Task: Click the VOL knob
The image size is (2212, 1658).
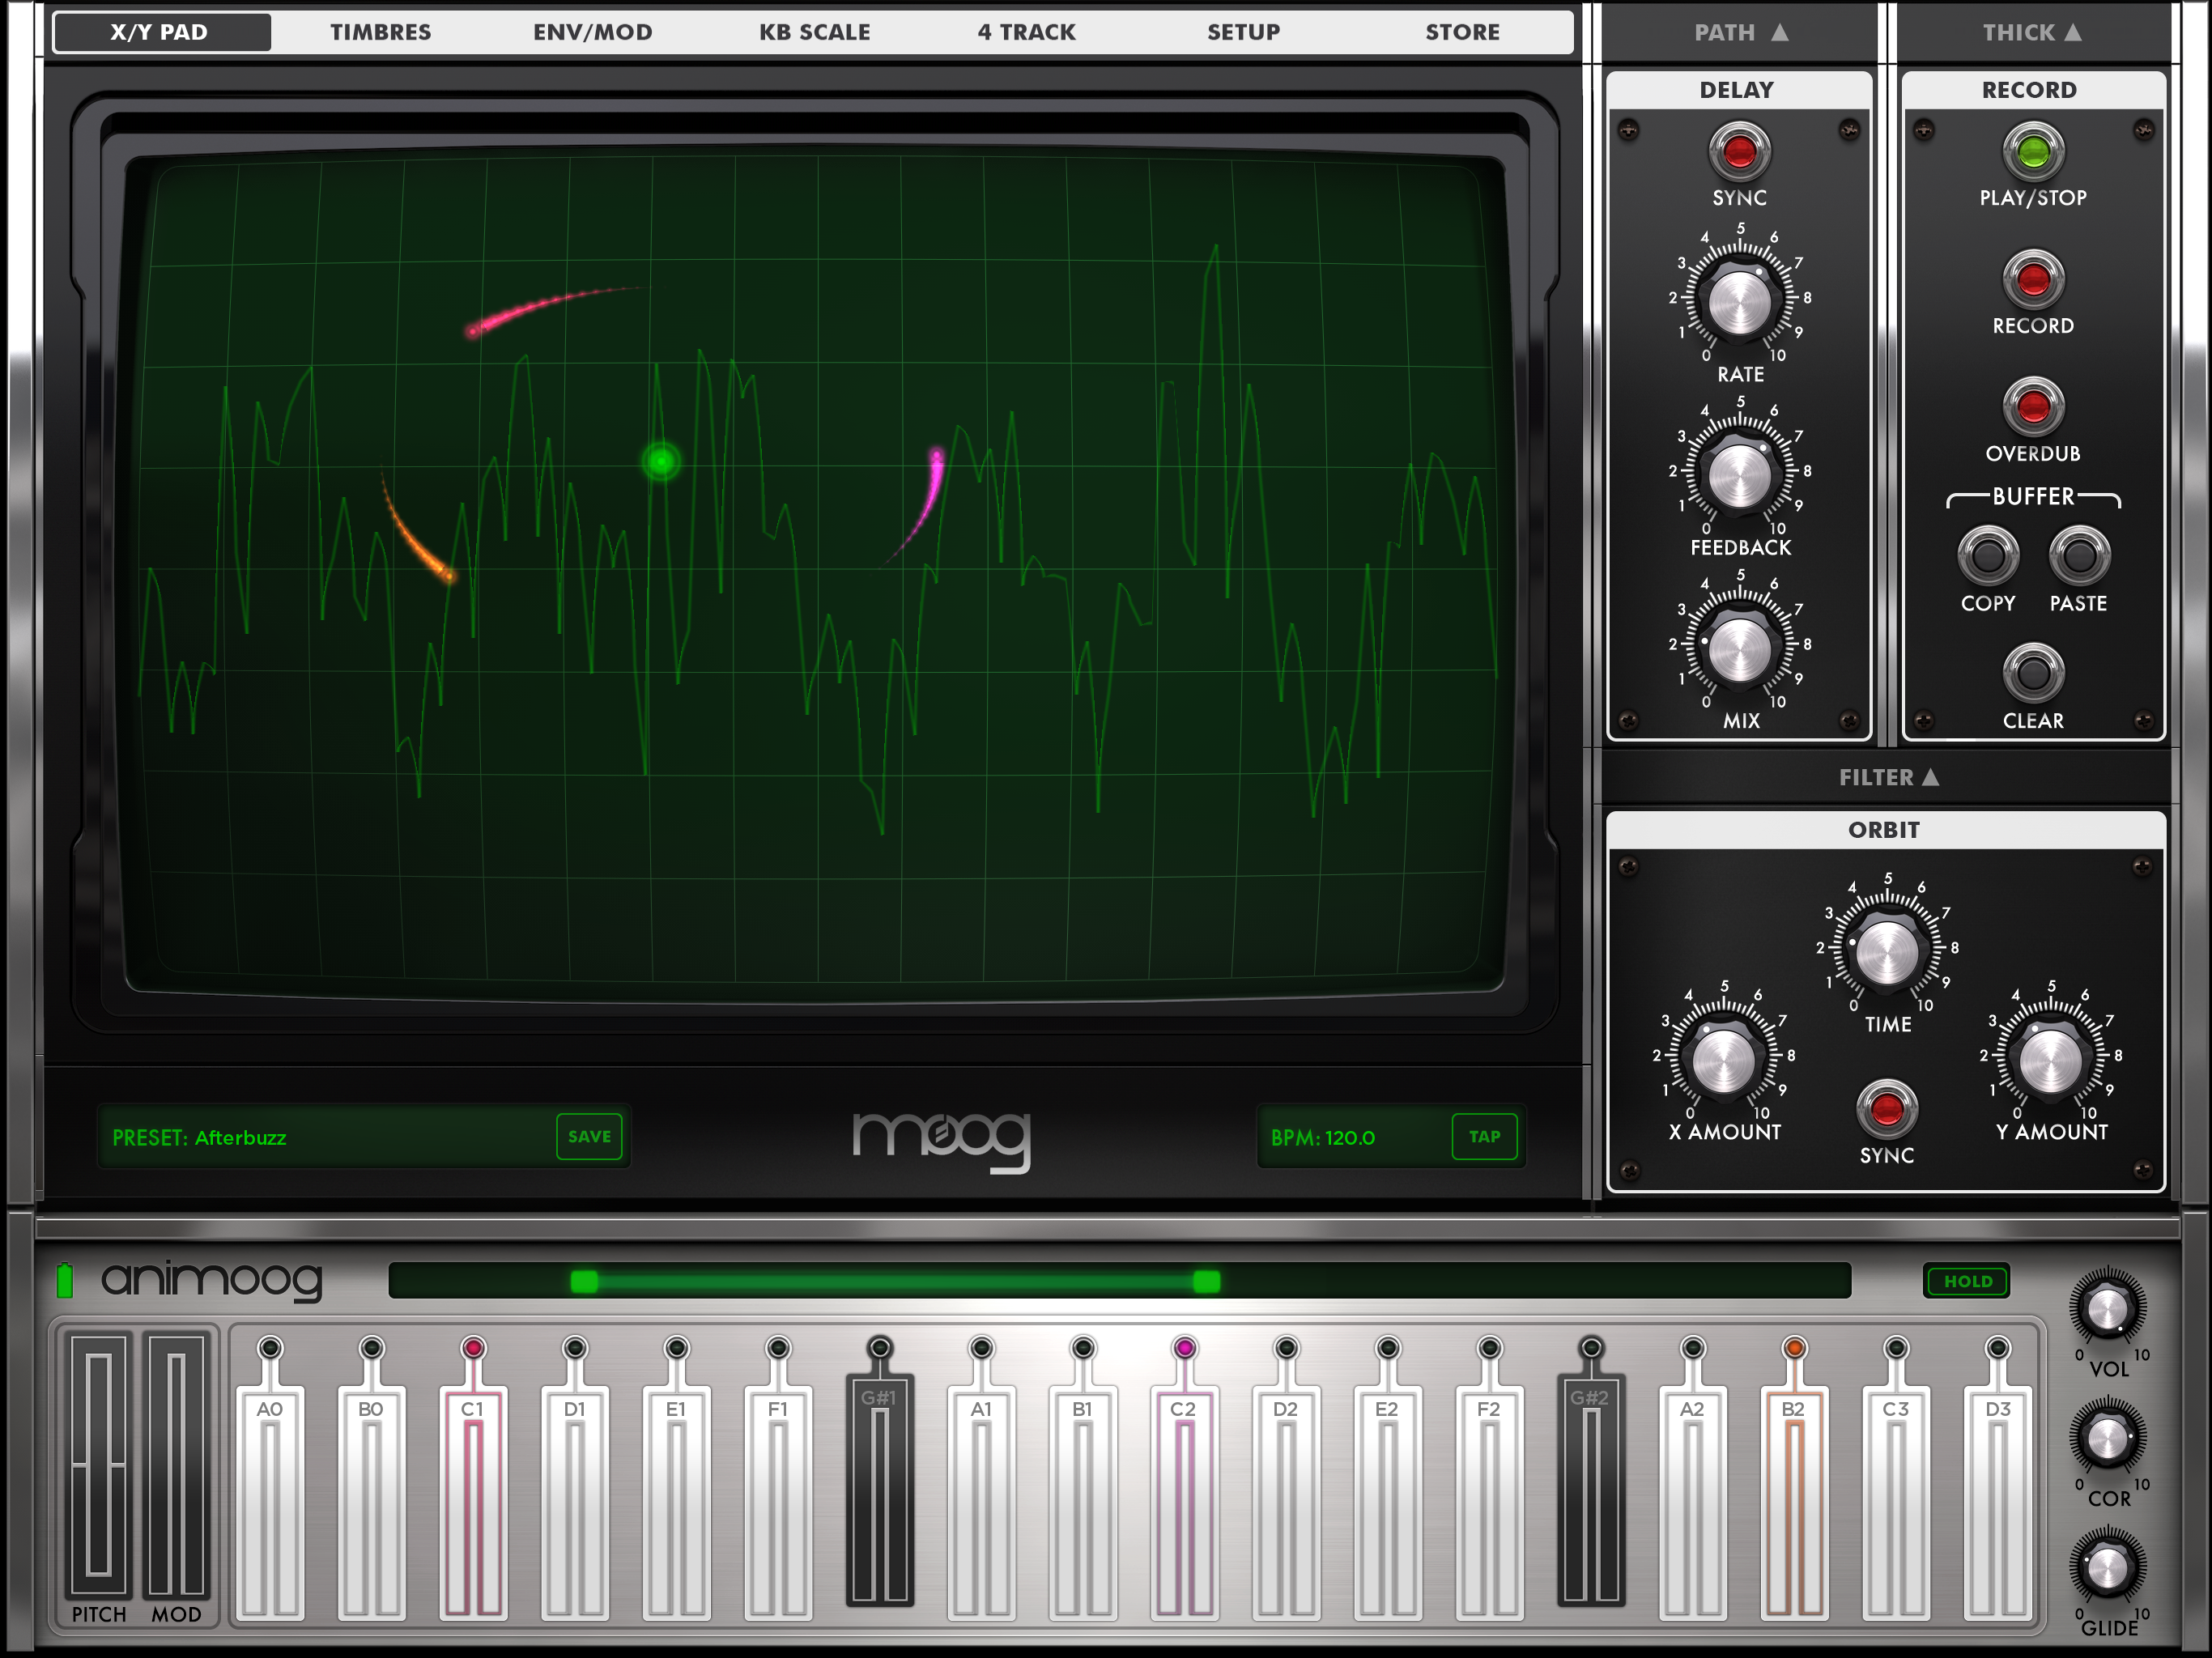Action: (x=2107, y=1309)
